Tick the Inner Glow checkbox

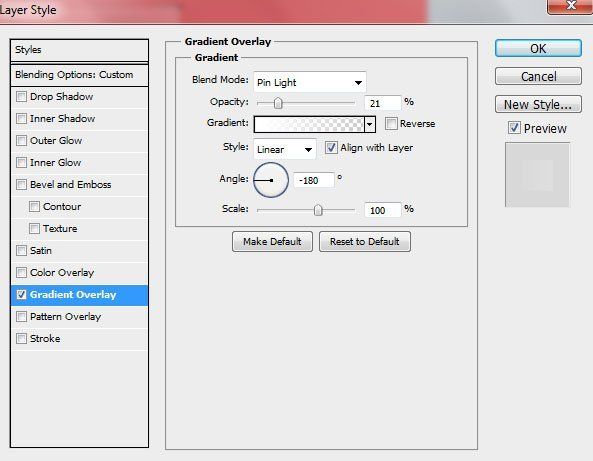click(21, 162)
